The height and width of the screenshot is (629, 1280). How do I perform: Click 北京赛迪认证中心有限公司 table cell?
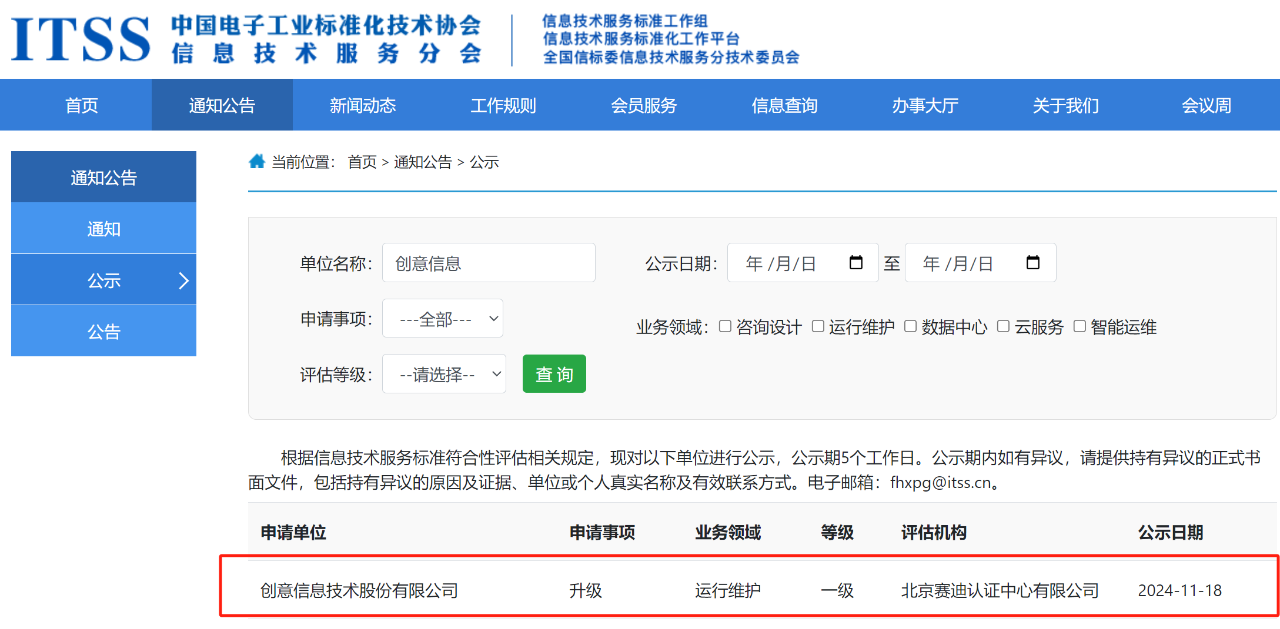[1000, 591]
